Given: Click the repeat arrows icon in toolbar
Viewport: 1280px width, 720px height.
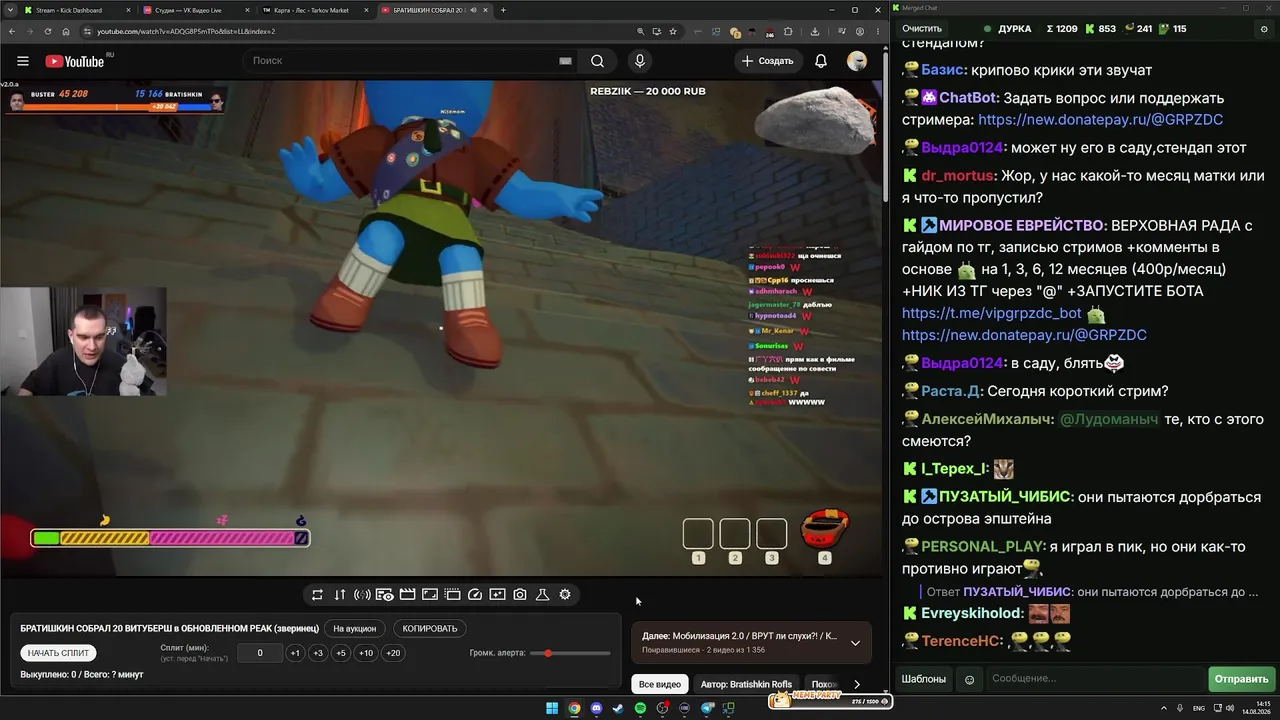Looking at the screenshot, I should (x=317, y=595).
